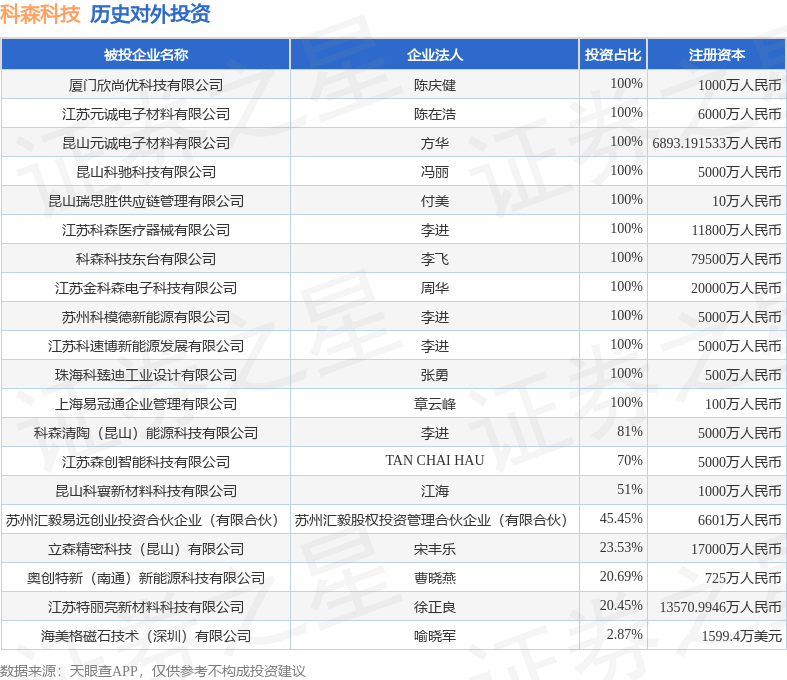Click legal person TAN CHAI HAU

click(x=435, y=460)
